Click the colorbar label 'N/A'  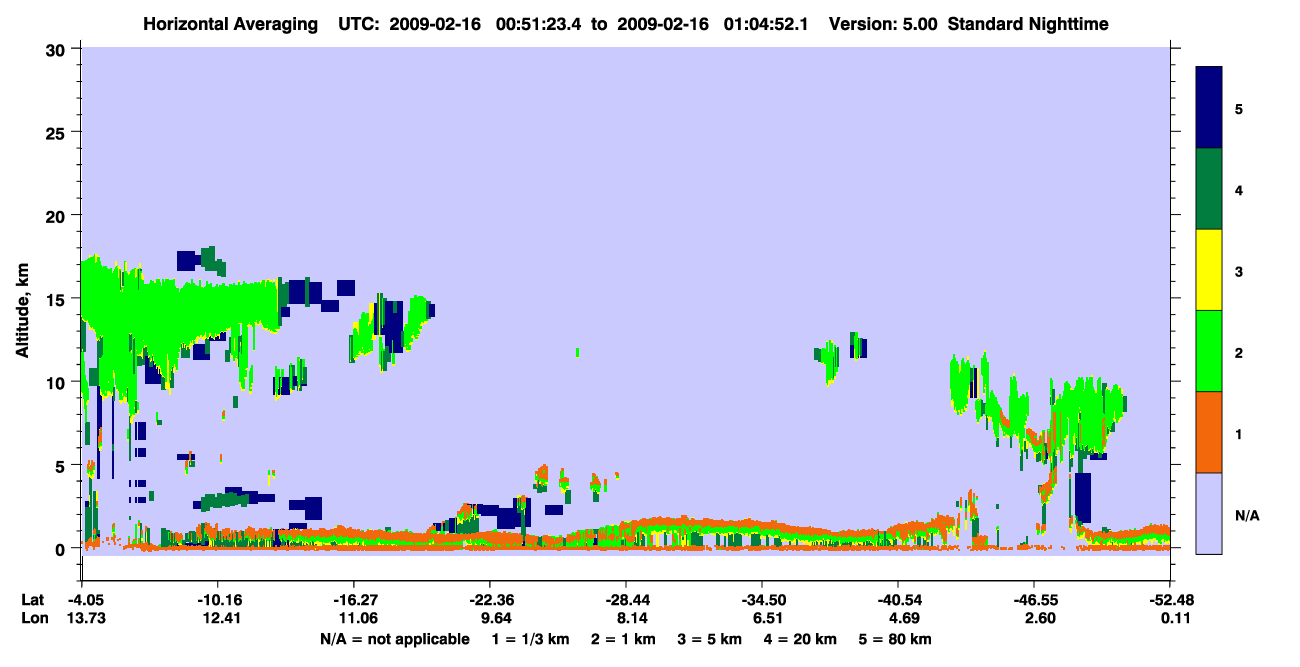(1247, 516)
